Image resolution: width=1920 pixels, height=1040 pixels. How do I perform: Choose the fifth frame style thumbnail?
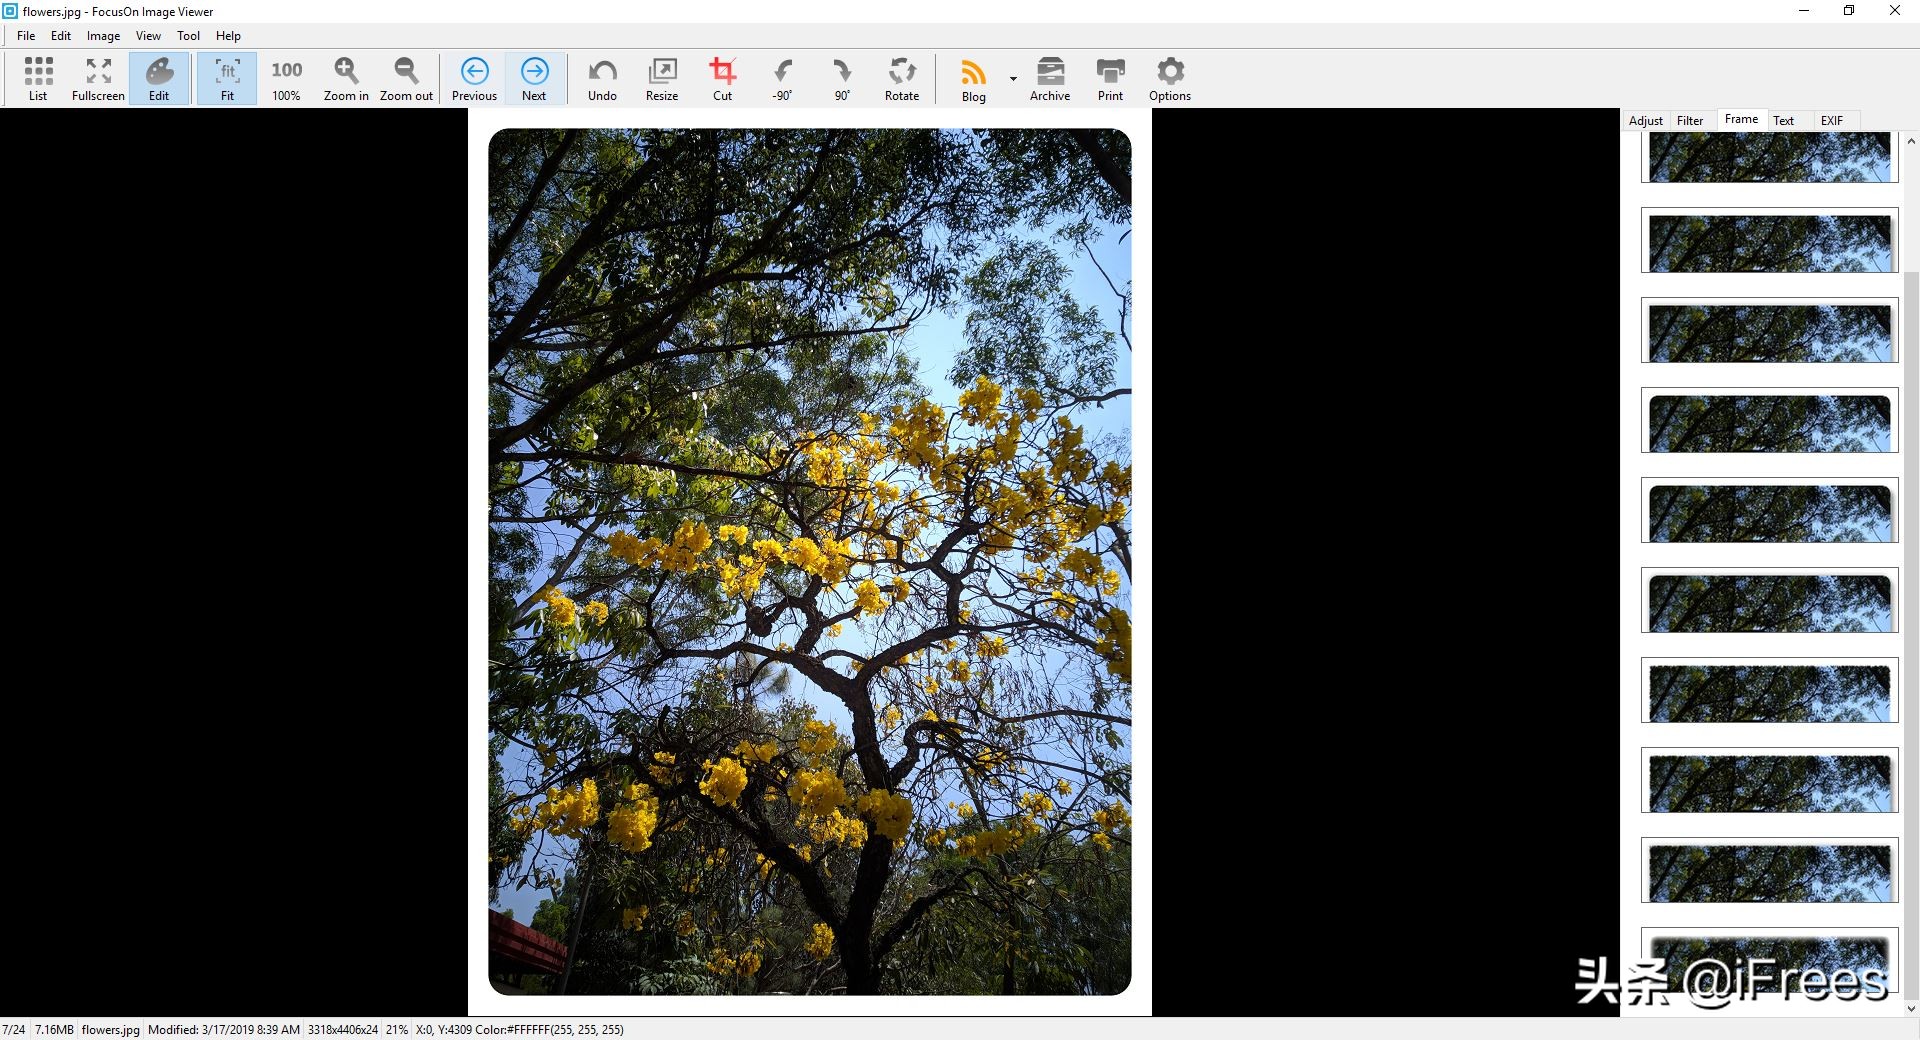point(1769,510)
